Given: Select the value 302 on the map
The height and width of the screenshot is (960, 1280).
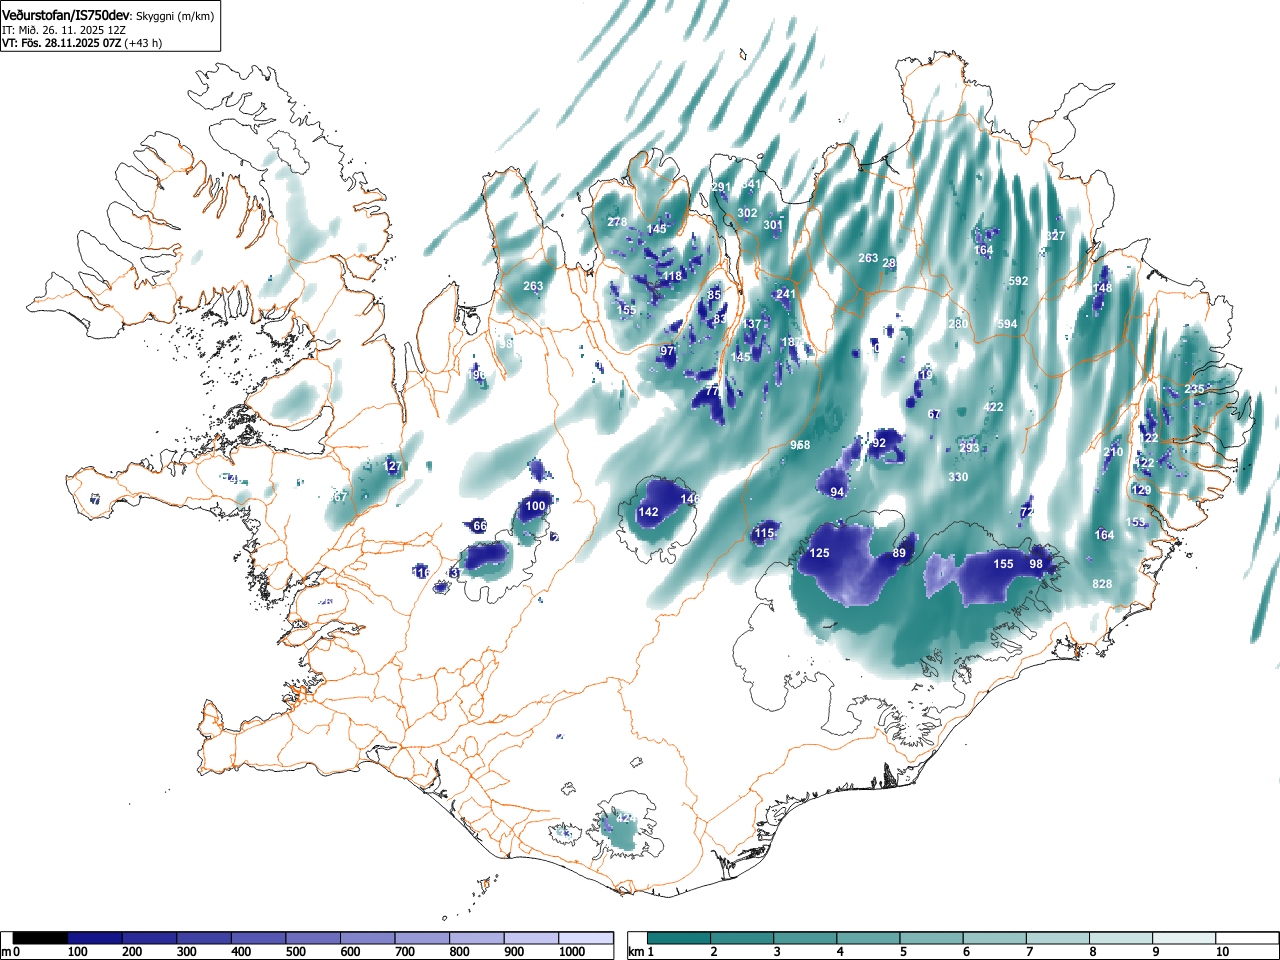Looking at the screenshot, I should click(747, 213).
